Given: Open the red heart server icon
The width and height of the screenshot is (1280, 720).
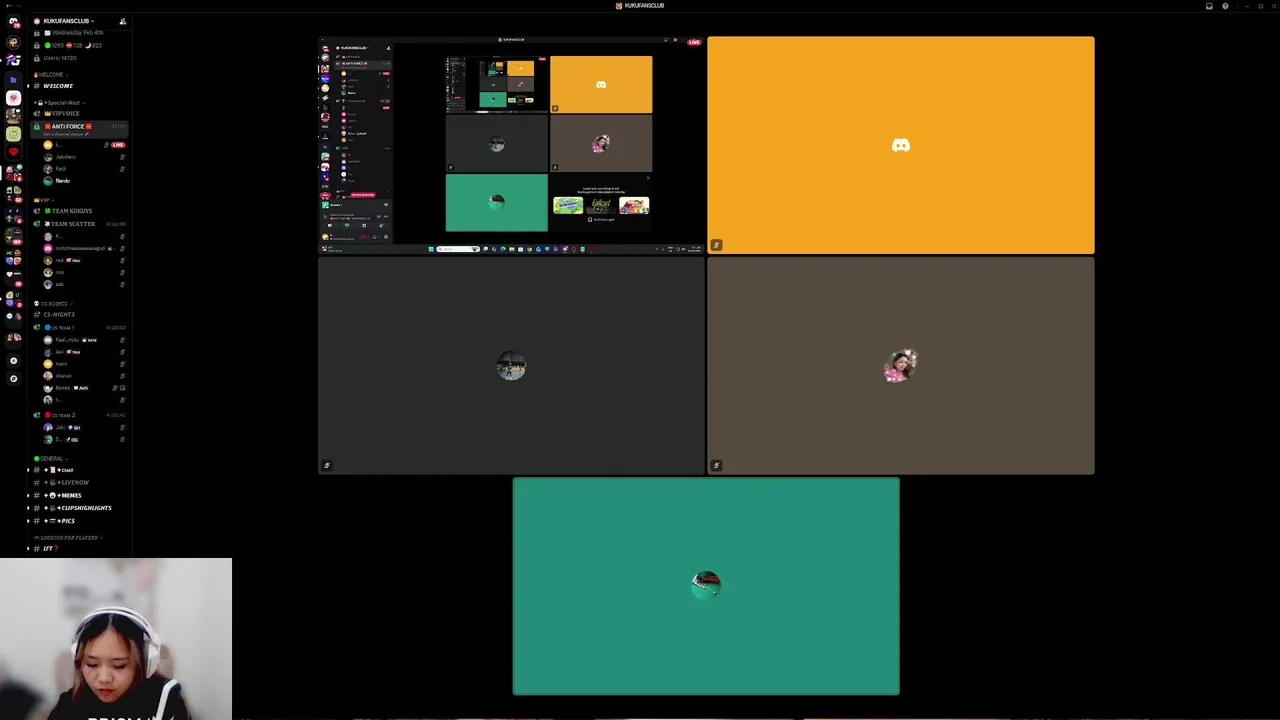Looking at the screenshot, I should point(13,151).
